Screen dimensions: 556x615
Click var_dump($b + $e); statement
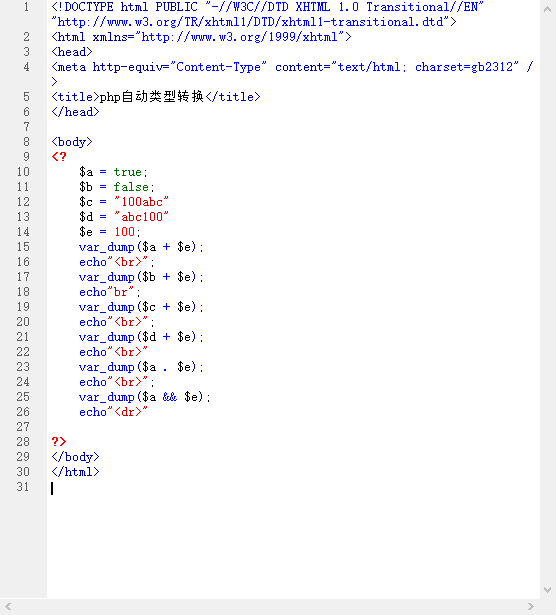tap(141, 277)
